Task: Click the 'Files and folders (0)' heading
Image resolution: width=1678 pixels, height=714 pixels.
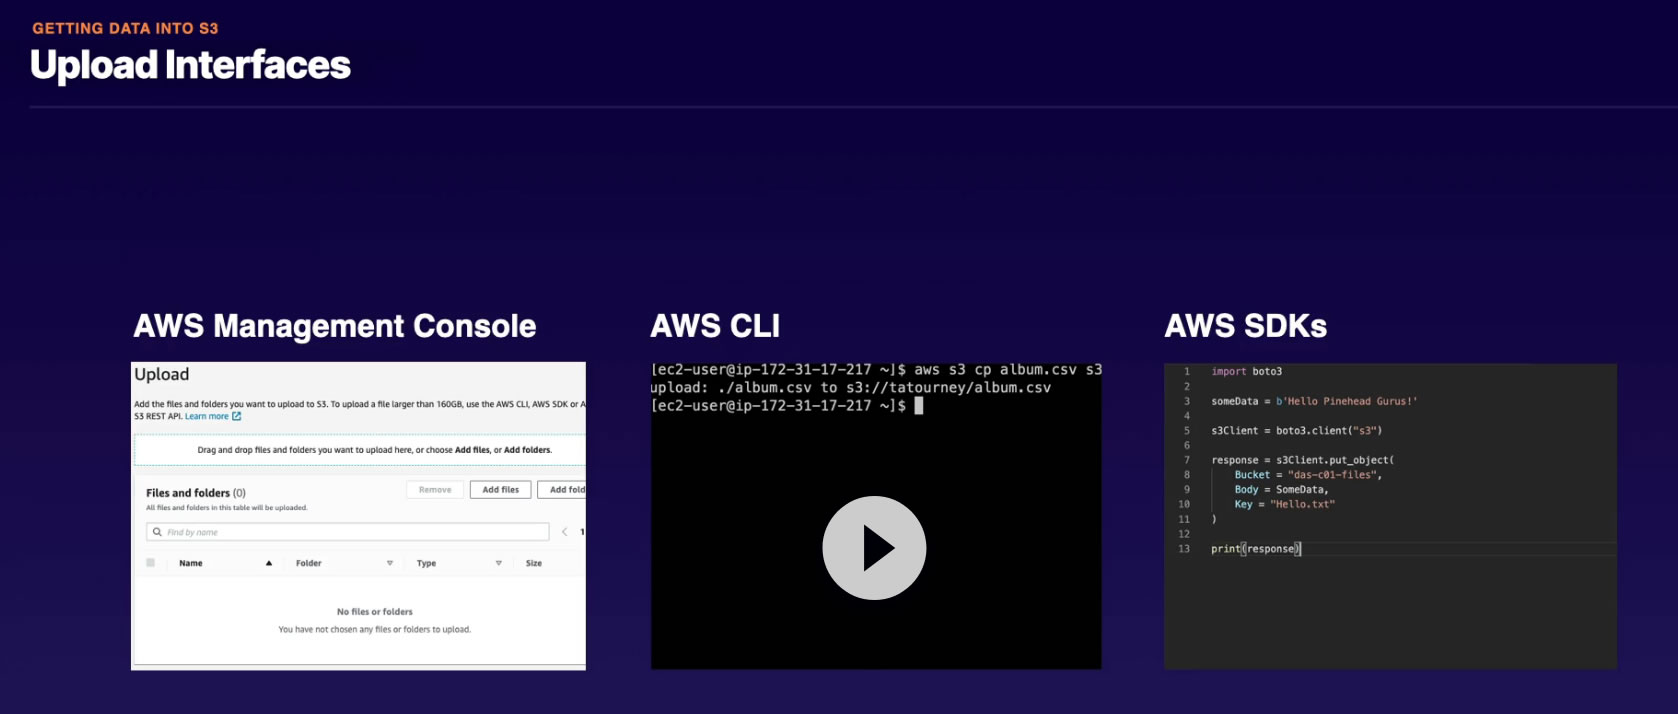Action: click(x=196, y=493)
